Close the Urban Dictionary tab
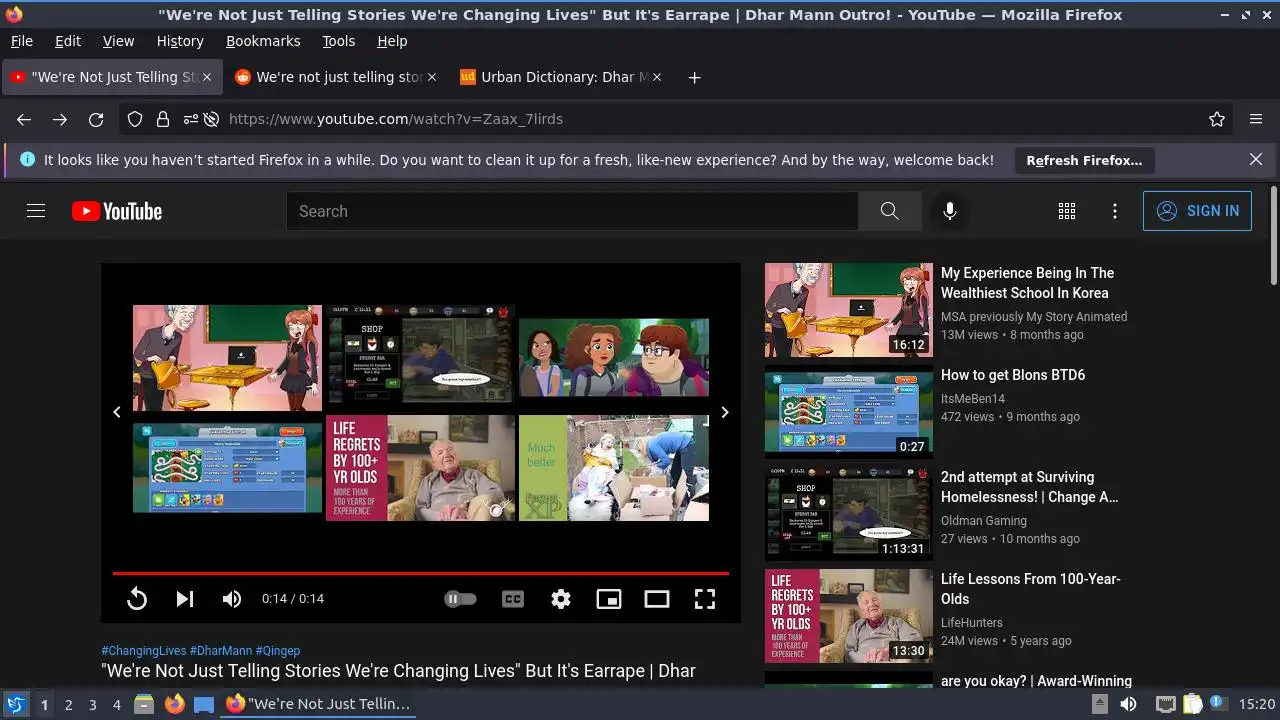 (x=656, y=77)
